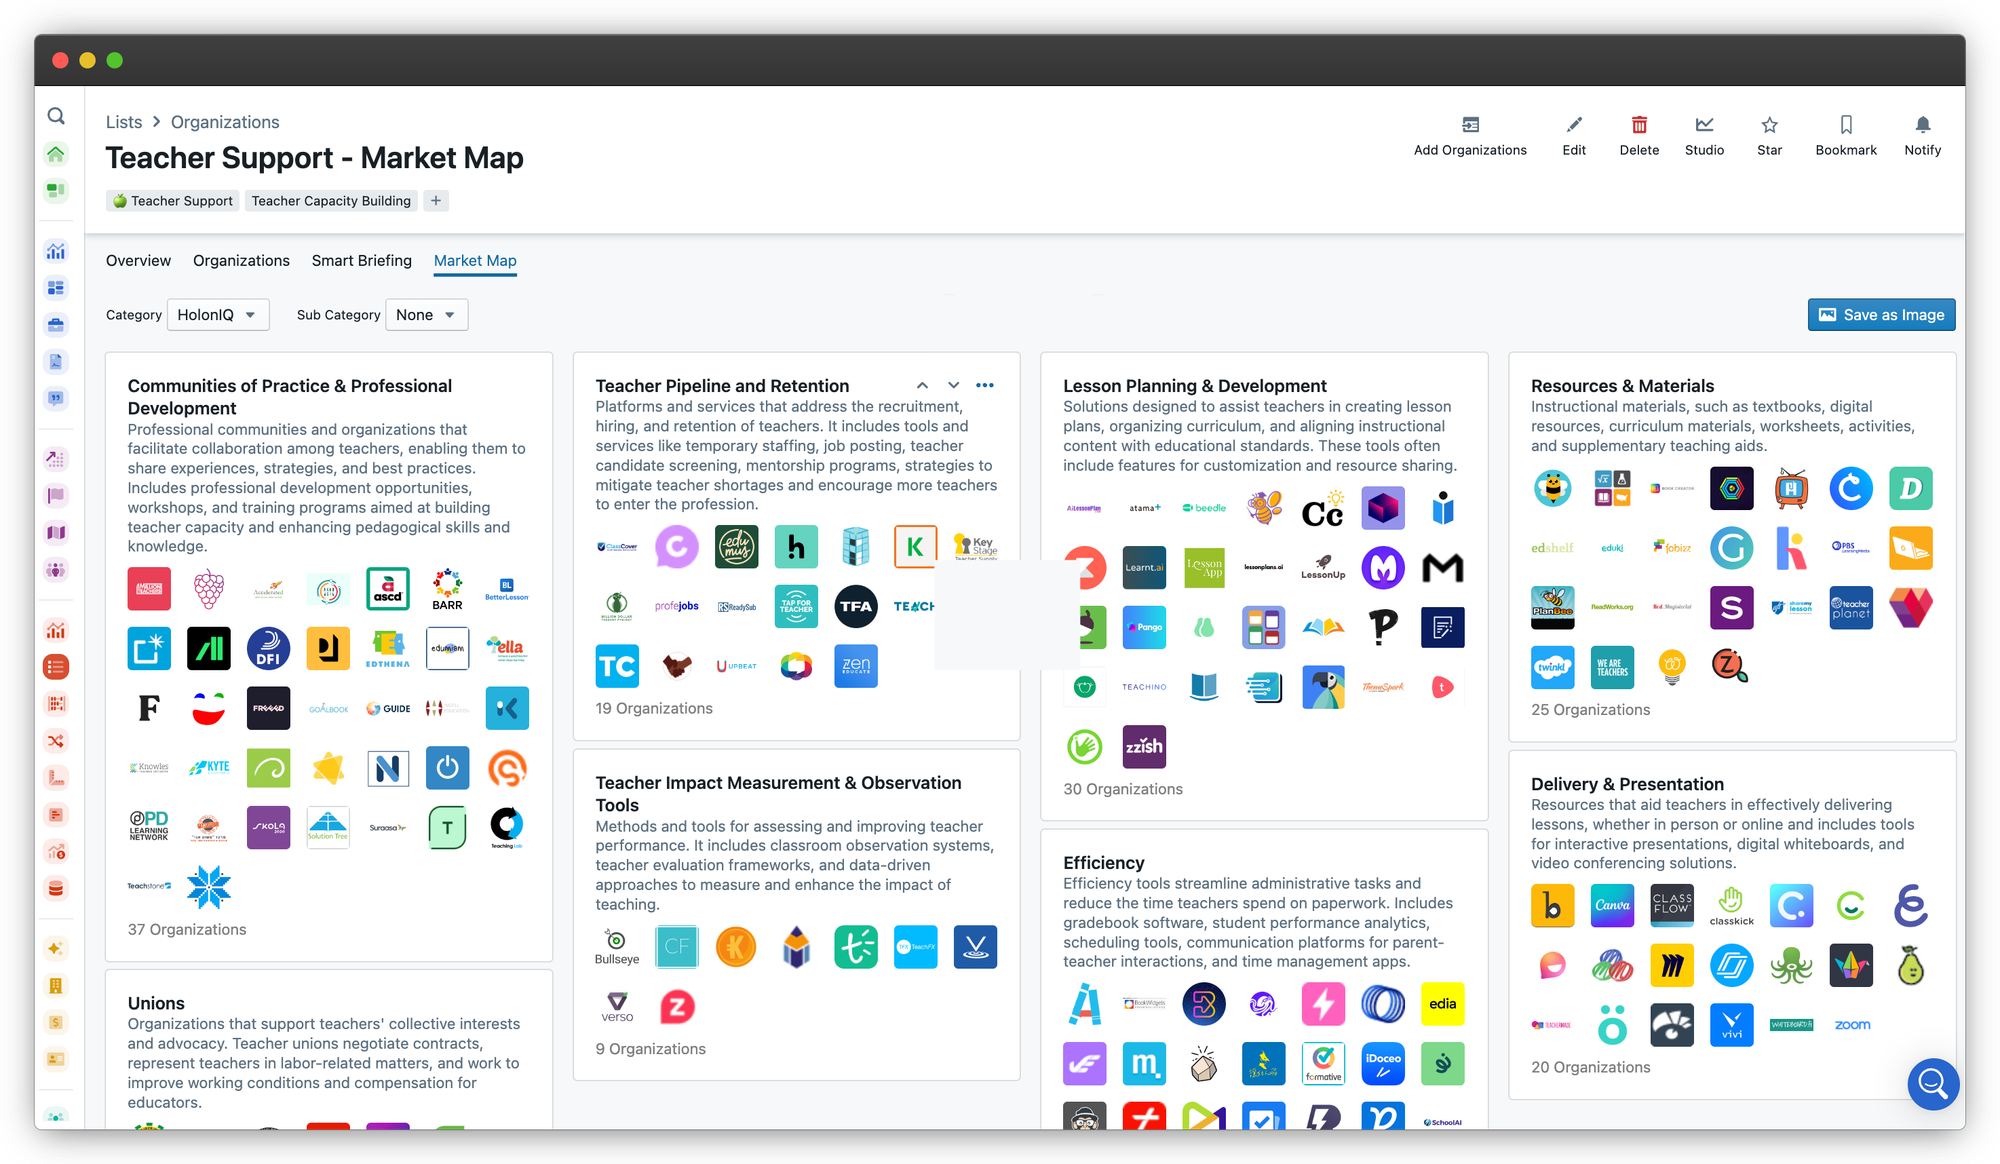This screenshot has width=2000, height=1164.
Task: Select the Bullseye logo in Teacher Impact Measurement
Action: coord(617,946)
